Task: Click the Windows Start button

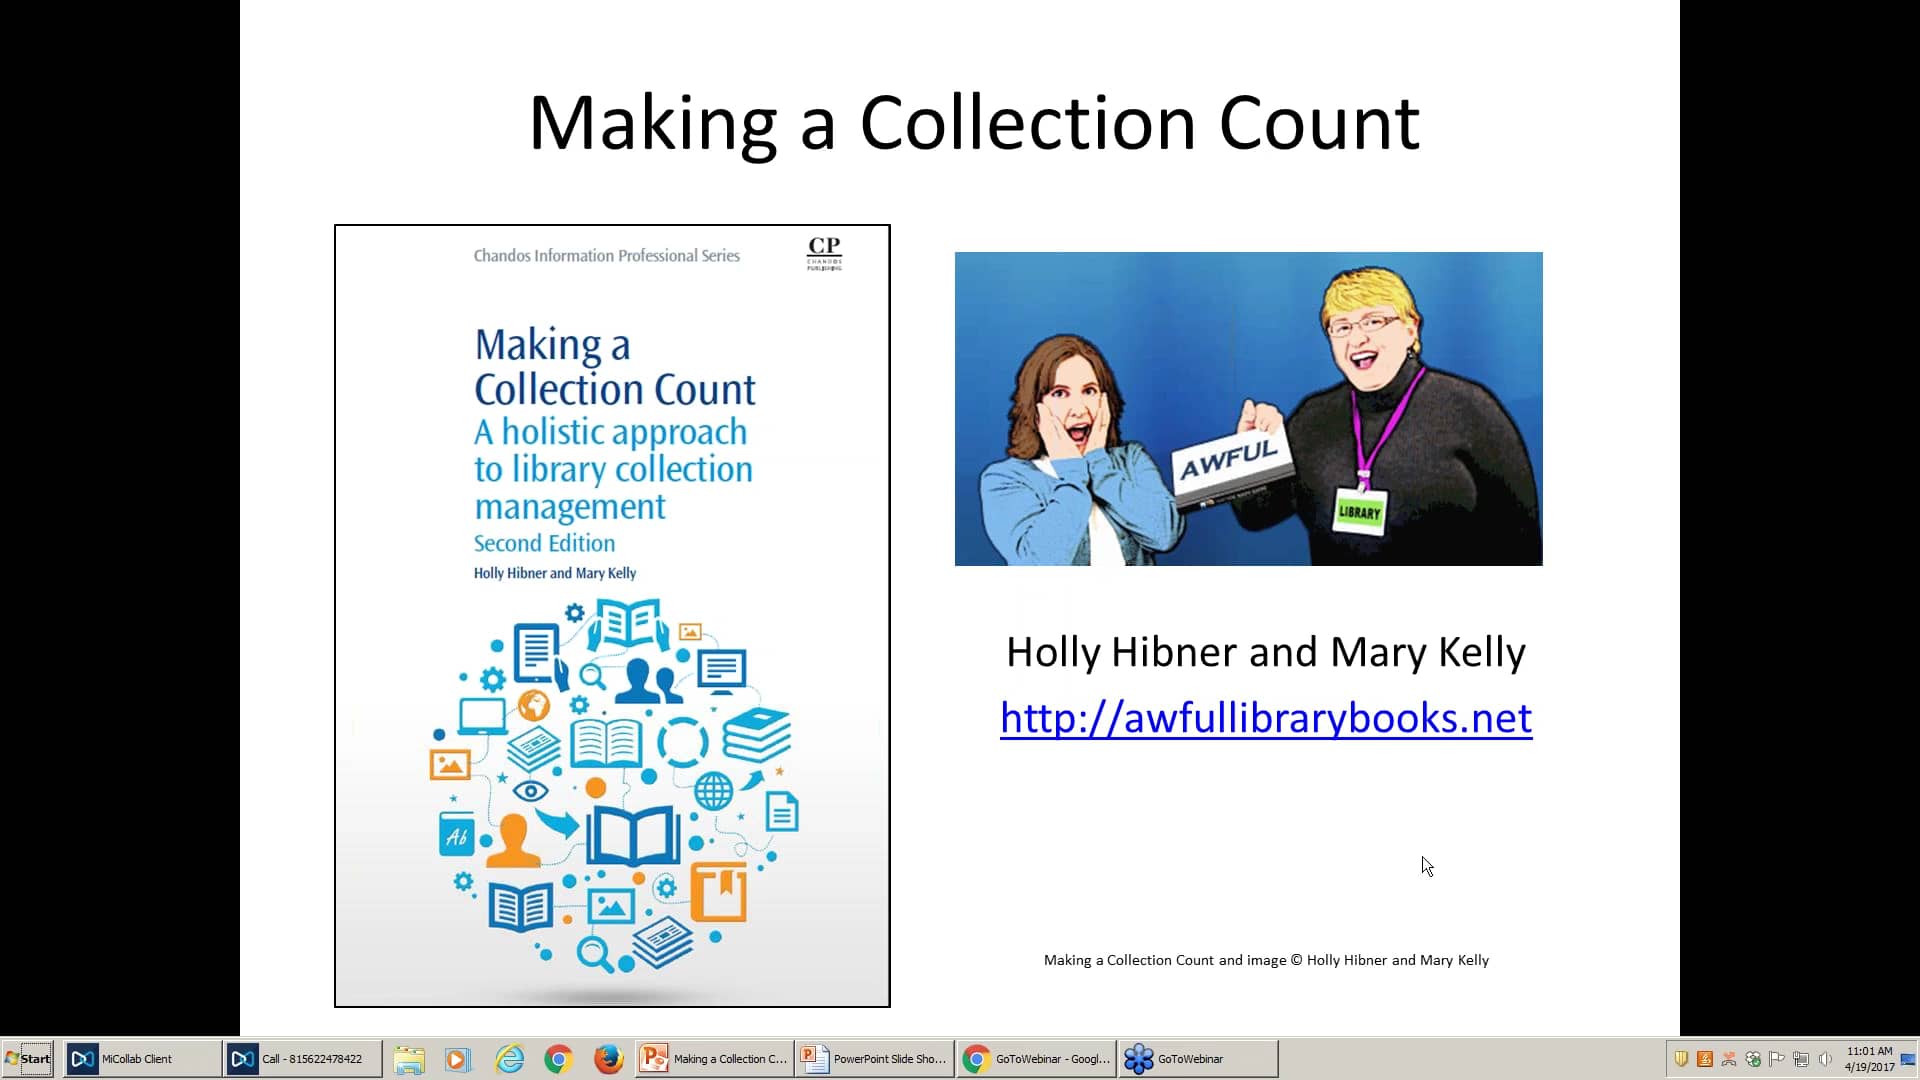Action: coord(28,1058)
